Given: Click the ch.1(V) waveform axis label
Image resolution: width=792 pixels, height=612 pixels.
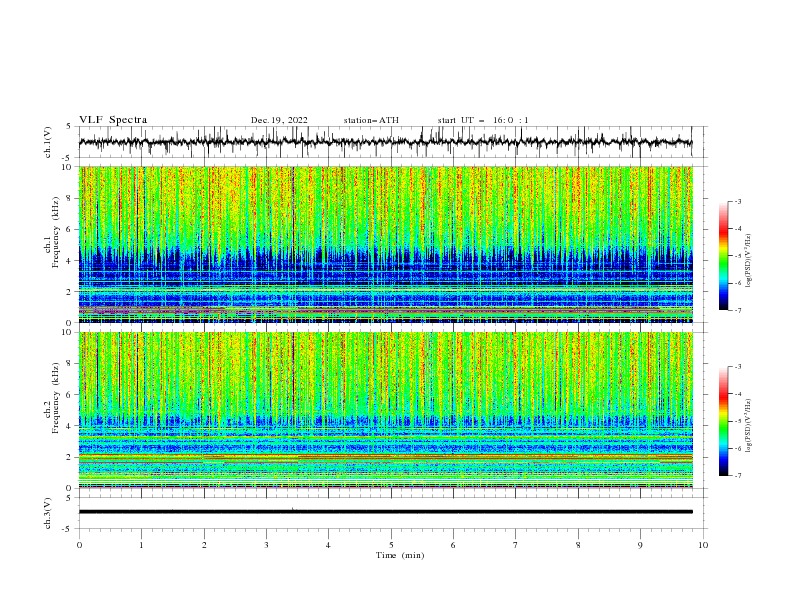Looking at the screenshot, I should tap(48, 142).
